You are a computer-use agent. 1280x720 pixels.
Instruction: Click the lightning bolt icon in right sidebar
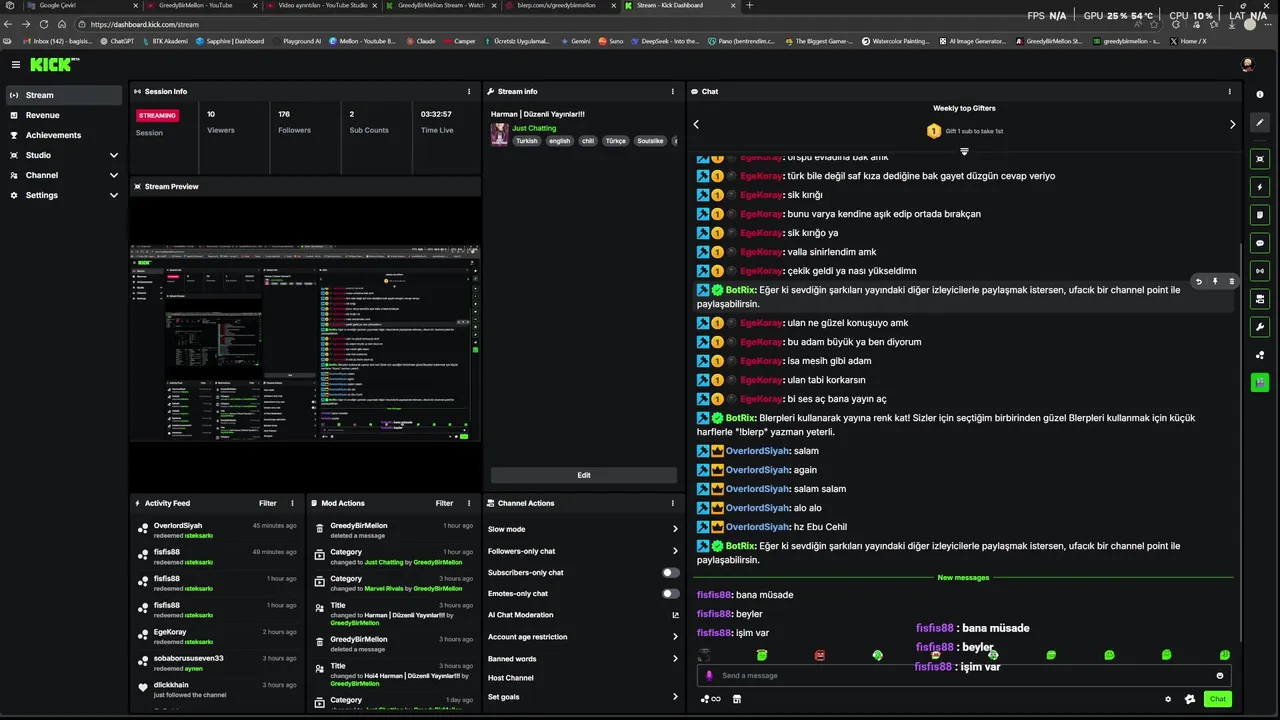1260,187
